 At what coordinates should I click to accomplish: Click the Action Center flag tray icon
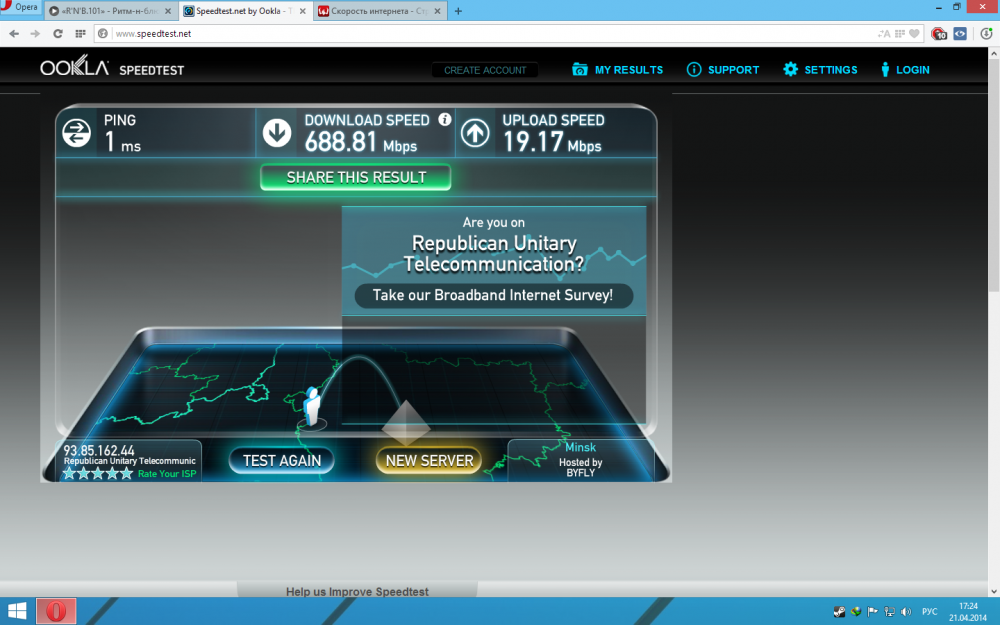(872, 612)
